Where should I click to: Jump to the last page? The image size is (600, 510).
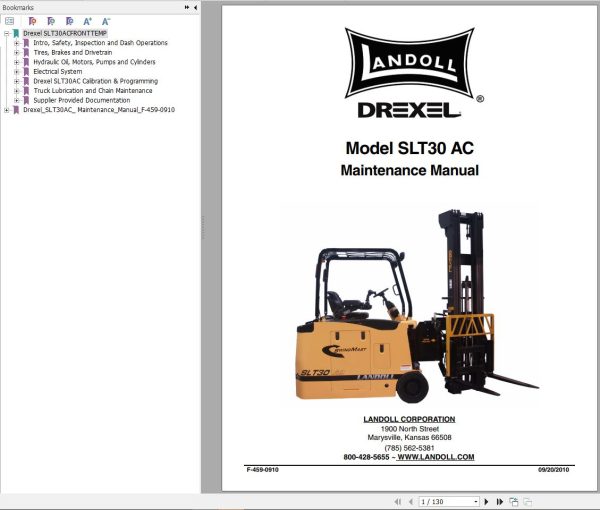[500, 502]
